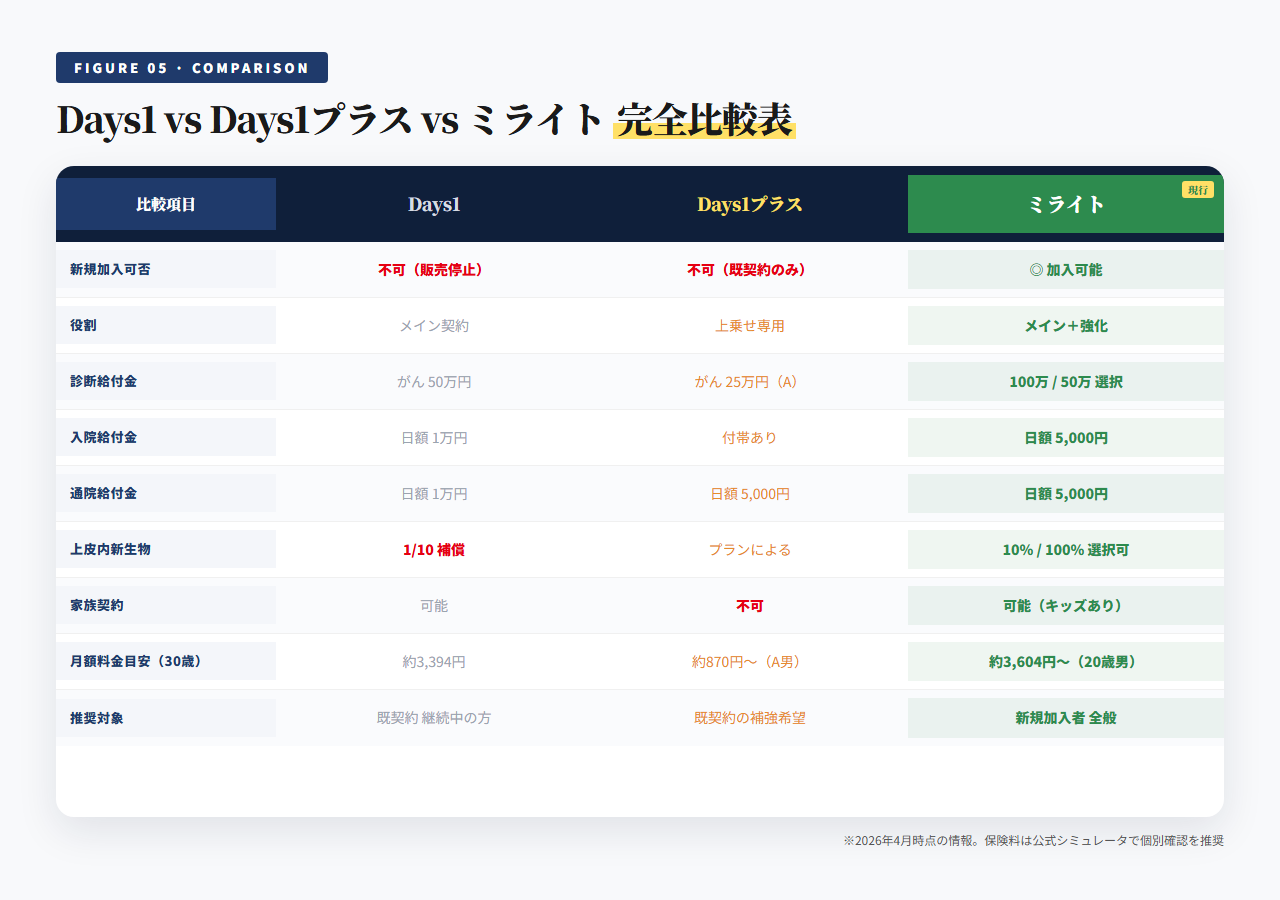Select the Days1 column header
The image size is (1280, 900).
[x=434, y=204]
